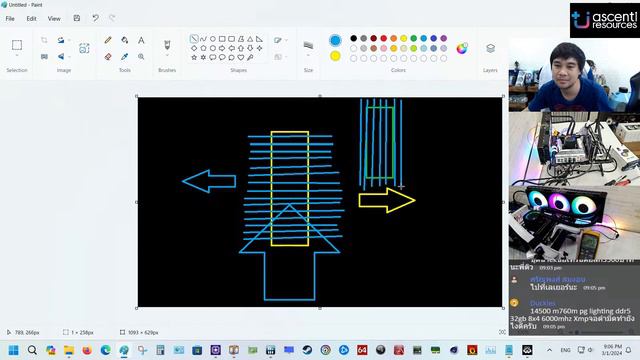
Task: Select the Fill bucket tool
Action: 124,40
